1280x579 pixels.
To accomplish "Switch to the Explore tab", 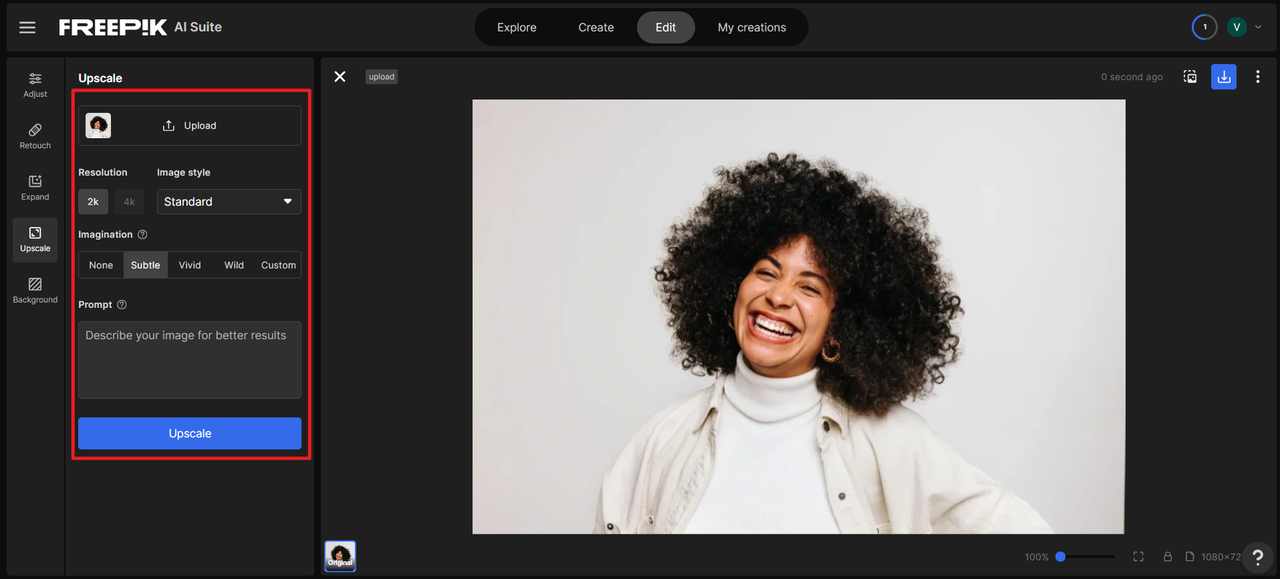I will click(517, 27).
